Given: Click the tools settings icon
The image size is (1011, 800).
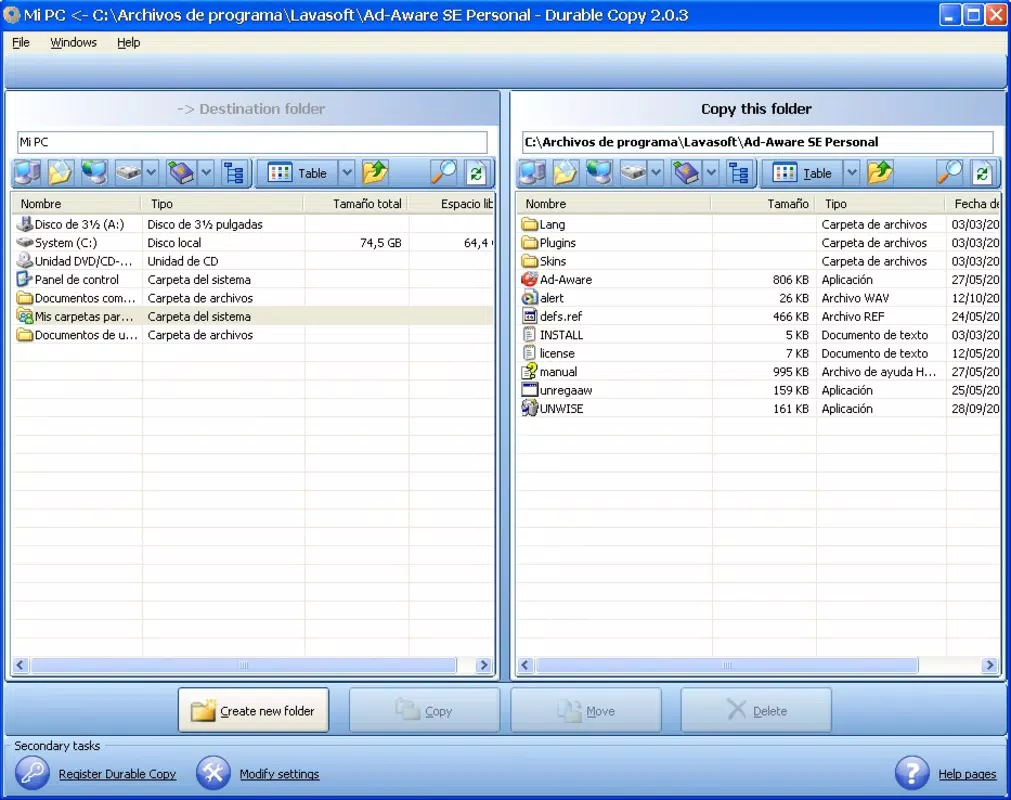Looking at the screenshot, I should click(213, 772).
